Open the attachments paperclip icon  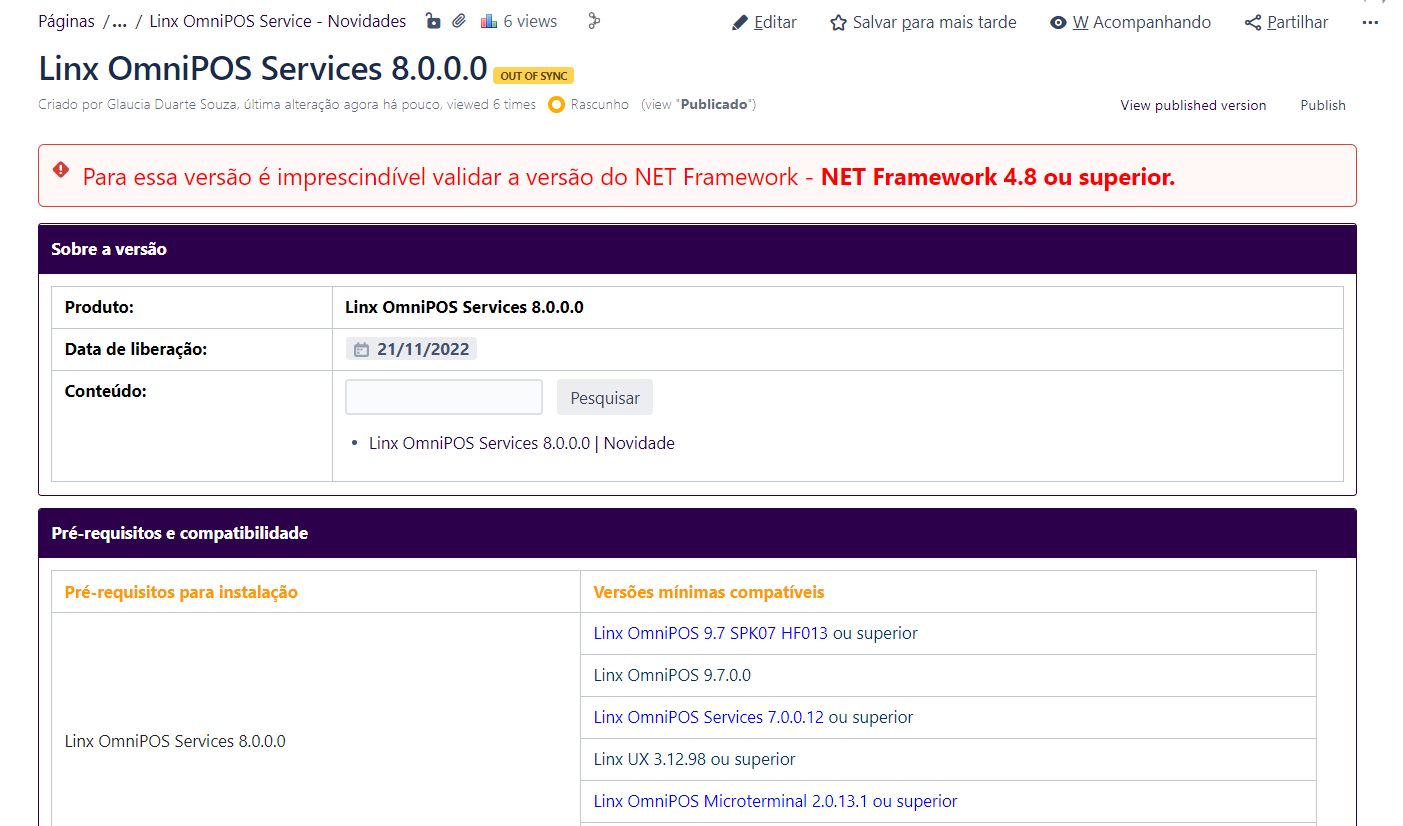coord(459,21)
